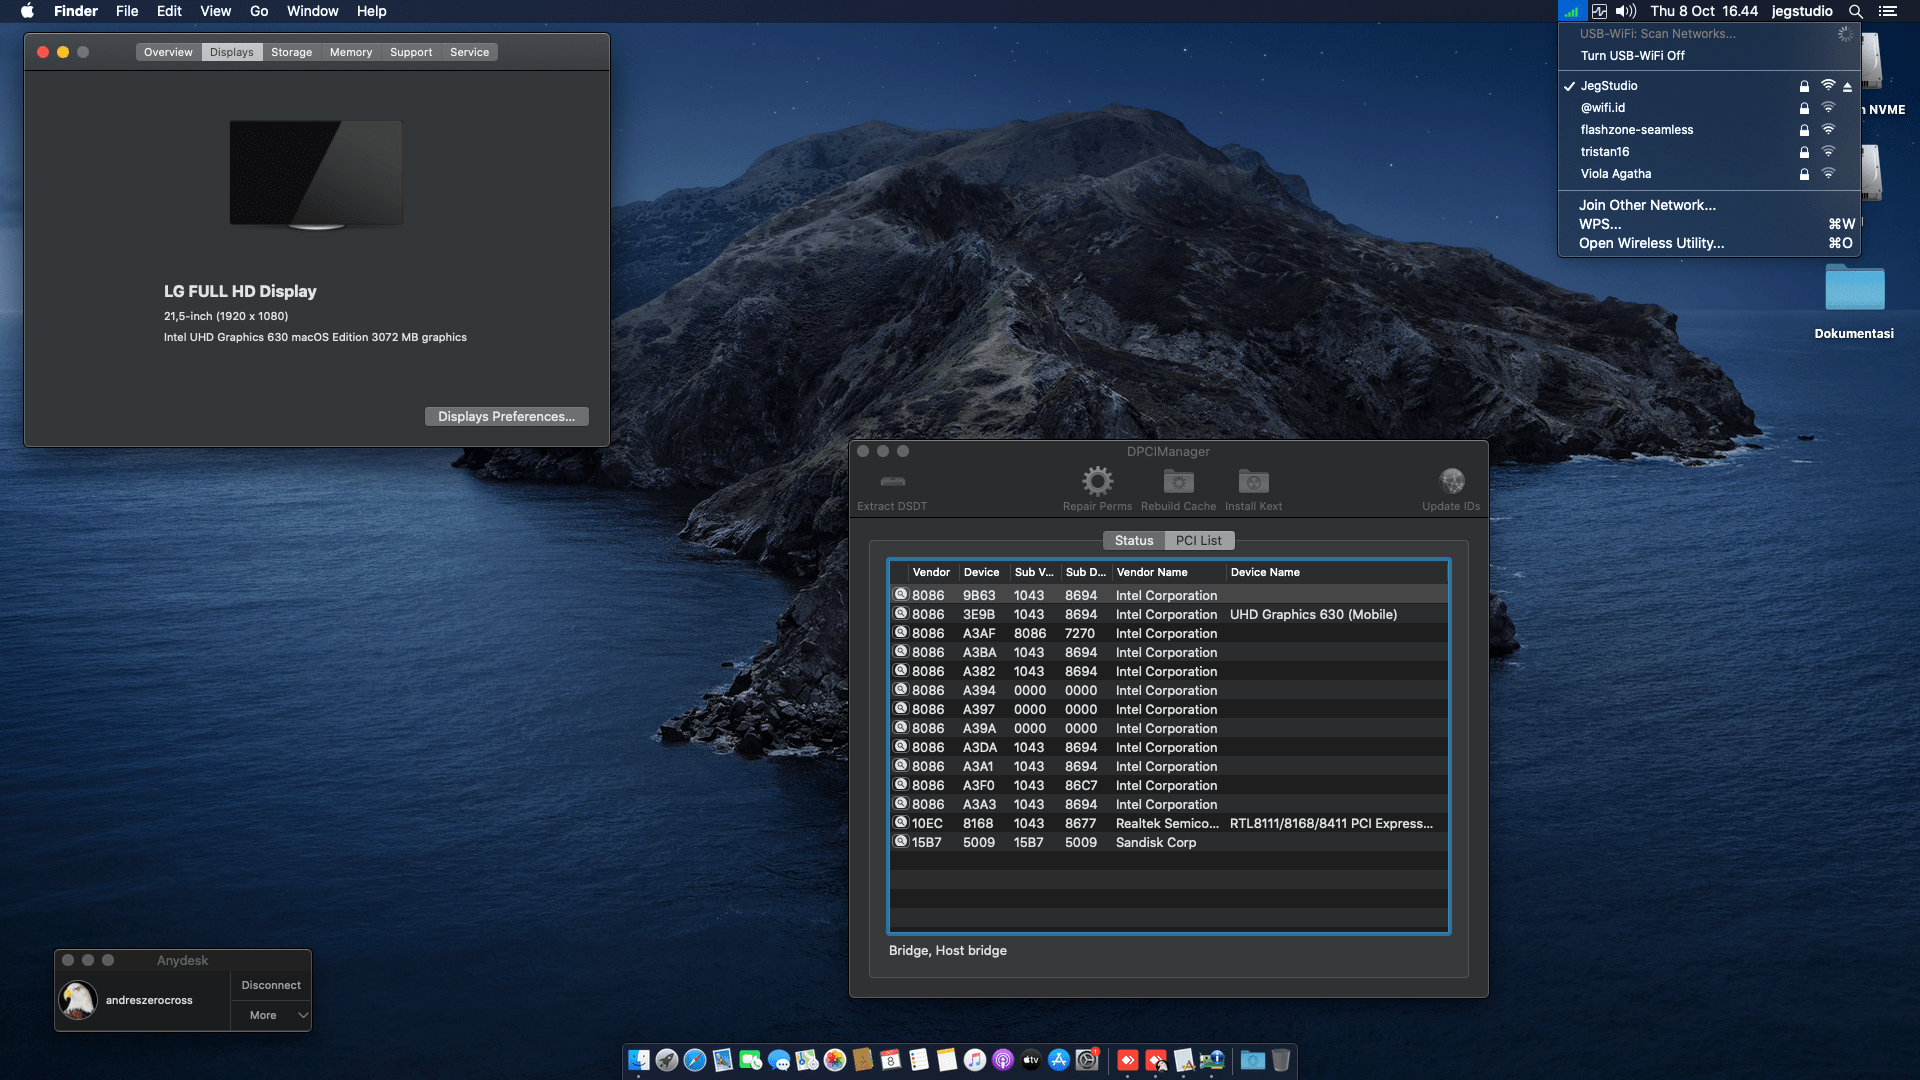Open the volume control in the menu bar
The image size is (1920, 1080).
(x=1626, y=11)
